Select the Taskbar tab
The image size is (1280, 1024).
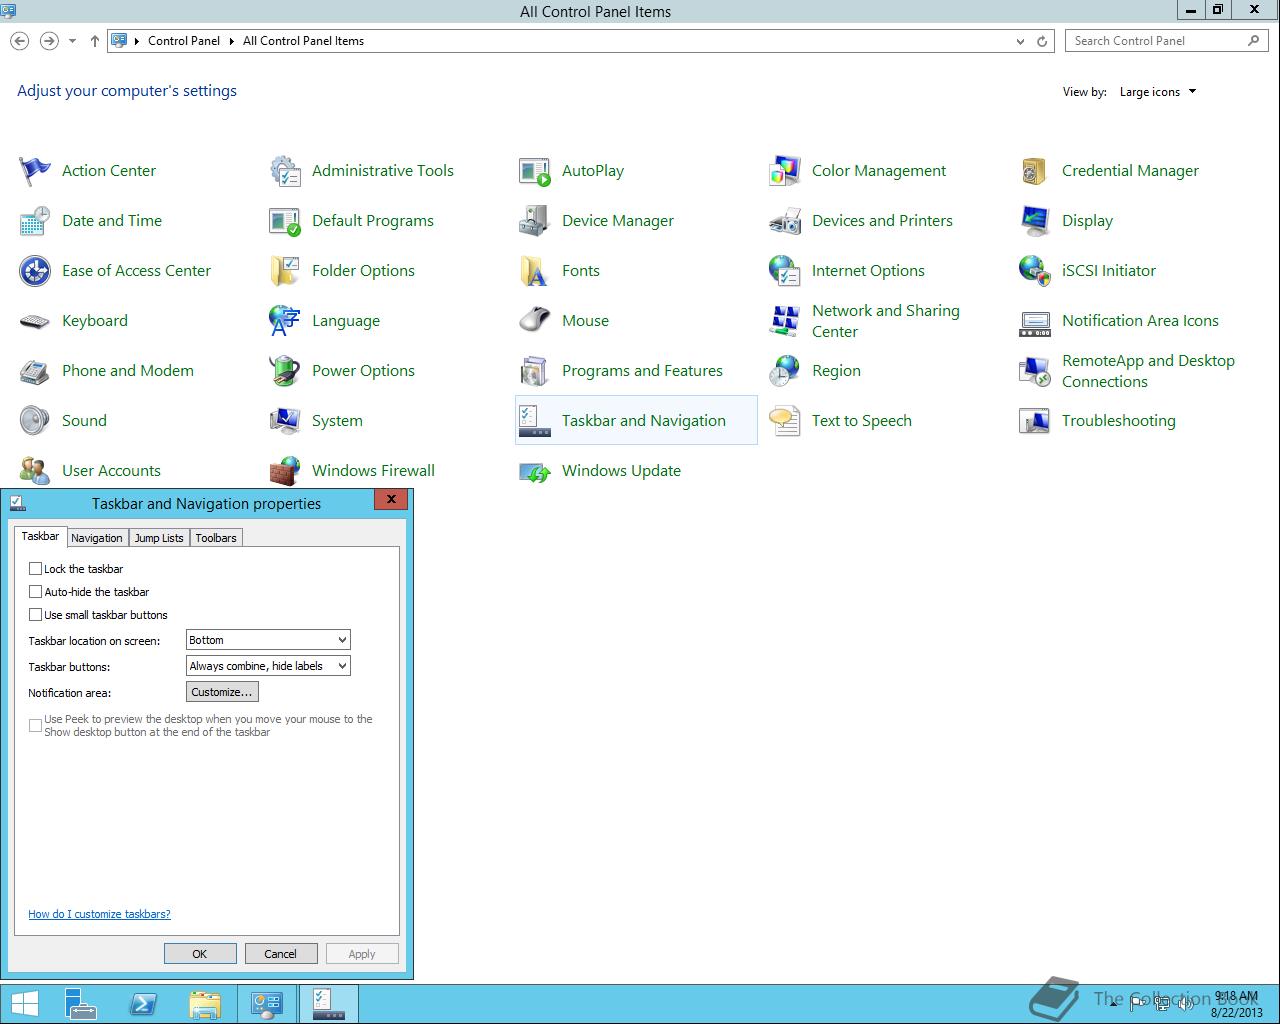click(x=40, y=536)
